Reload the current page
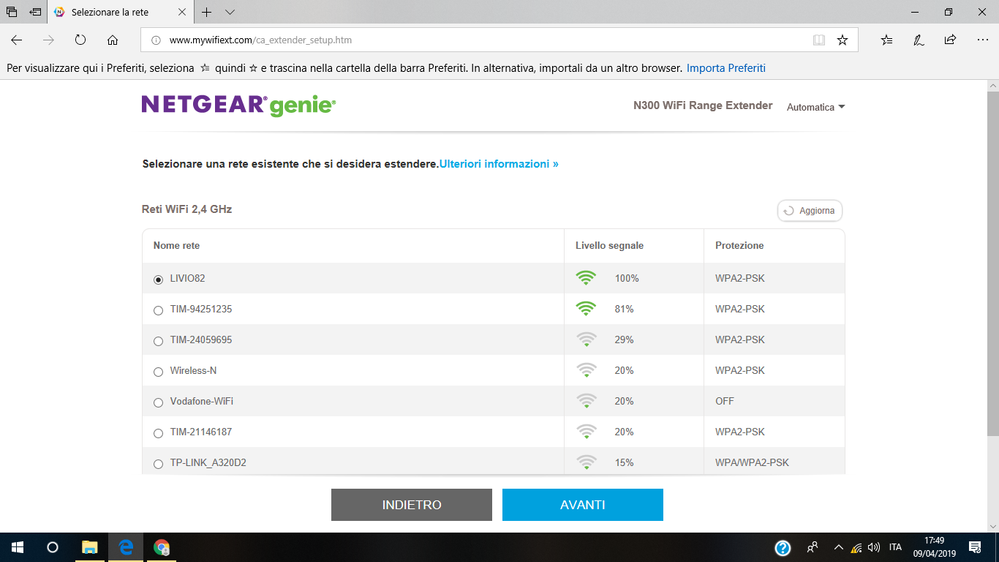The width and height of the screenshot is (999, 562). [80, 40]
